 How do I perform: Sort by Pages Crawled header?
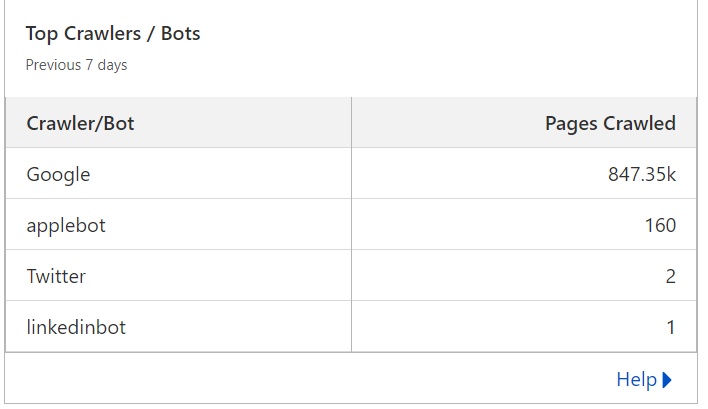[610, 123]
